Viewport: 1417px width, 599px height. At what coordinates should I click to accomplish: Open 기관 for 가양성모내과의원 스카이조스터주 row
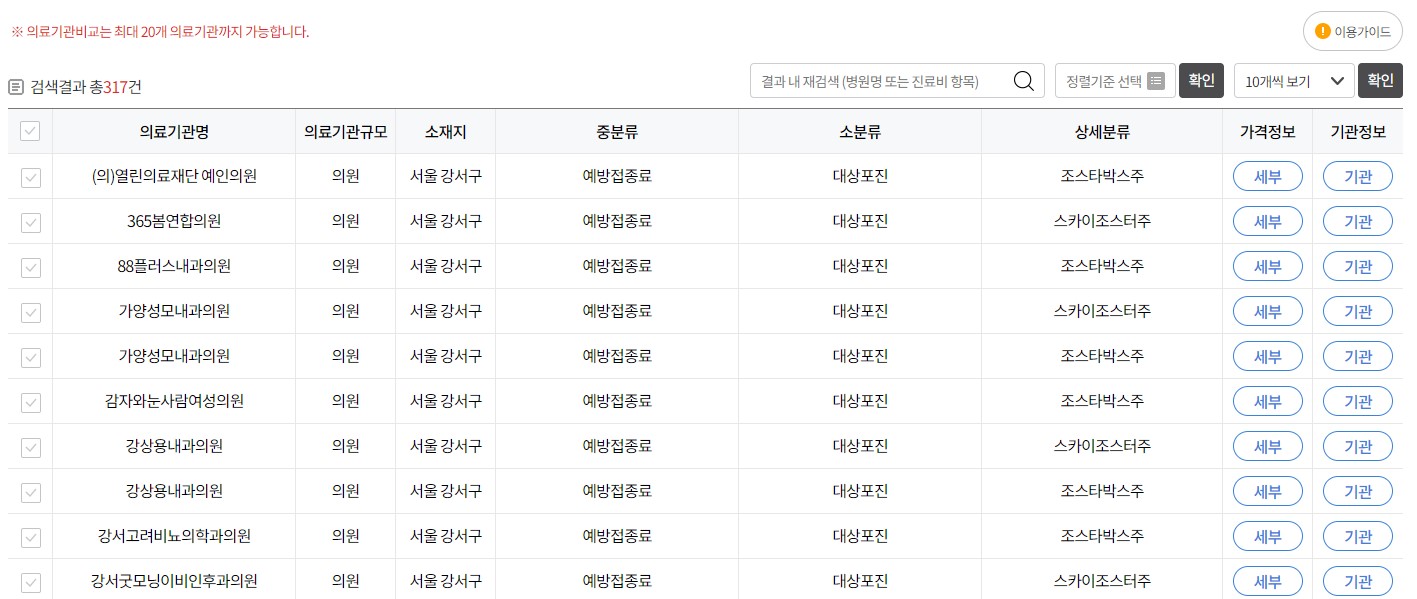click(x=1357, y=312)
